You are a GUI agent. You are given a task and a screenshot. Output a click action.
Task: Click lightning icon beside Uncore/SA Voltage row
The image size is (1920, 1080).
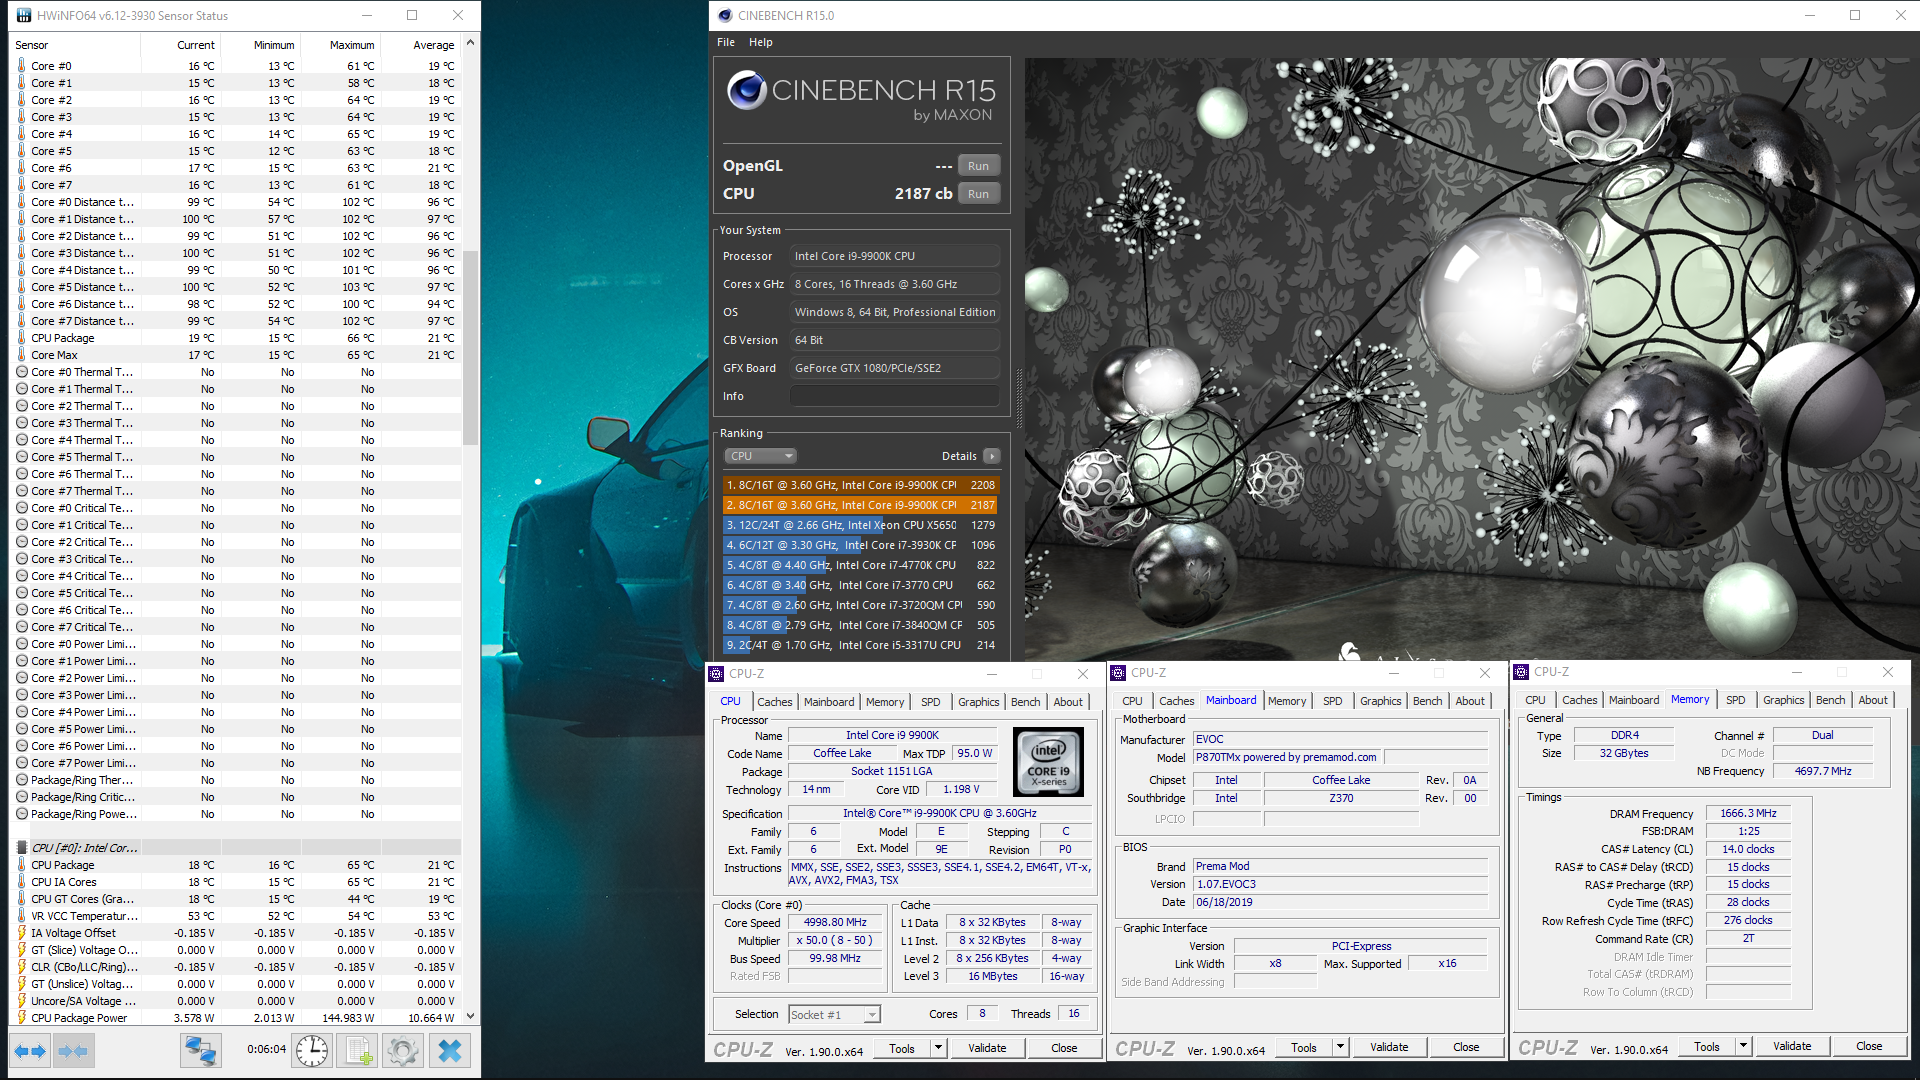22,1001
